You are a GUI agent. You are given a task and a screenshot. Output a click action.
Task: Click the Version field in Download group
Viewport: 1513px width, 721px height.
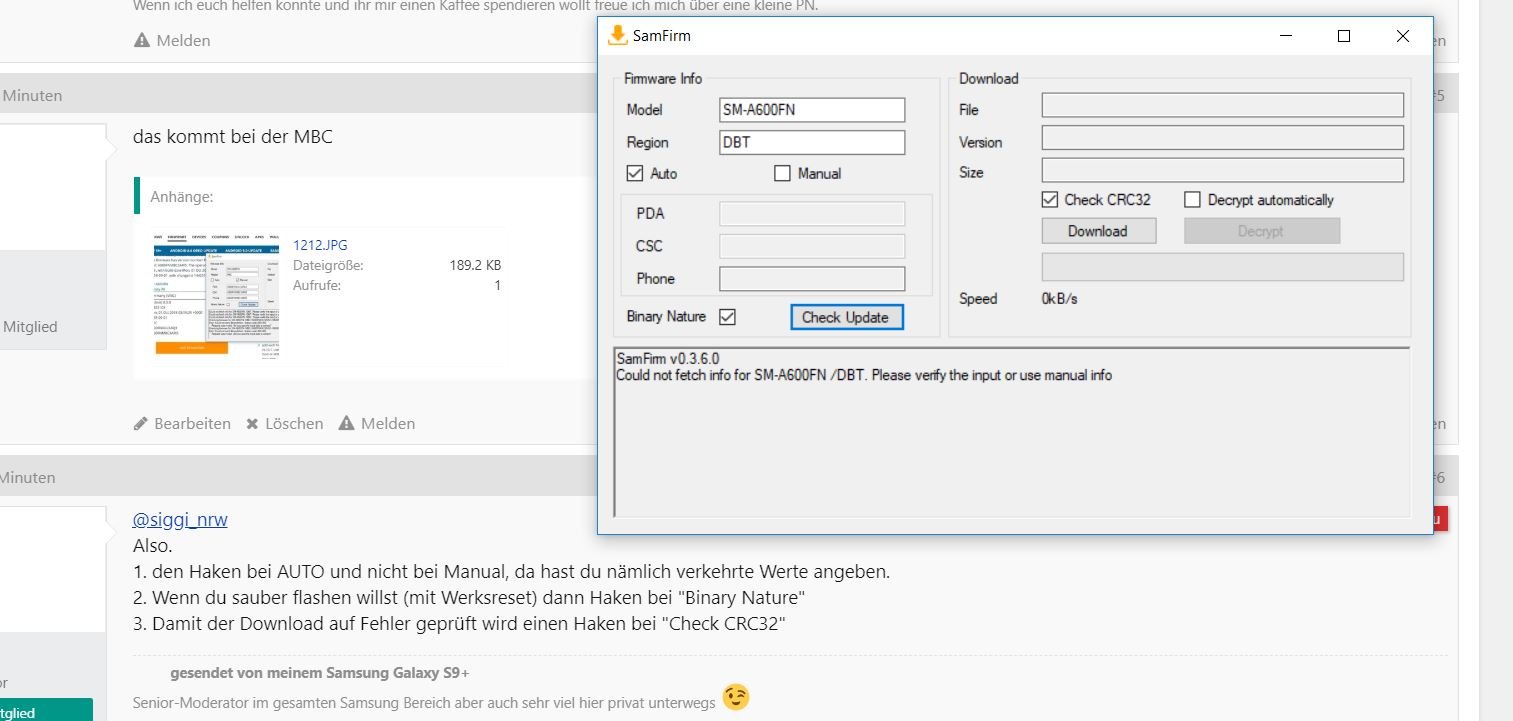point(1223,137)
